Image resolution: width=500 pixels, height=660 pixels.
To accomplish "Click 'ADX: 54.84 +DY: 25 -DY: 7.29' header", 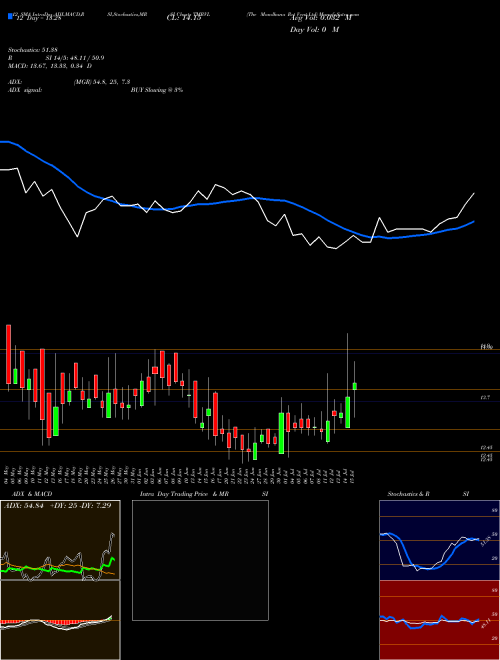I will (57, 505).
